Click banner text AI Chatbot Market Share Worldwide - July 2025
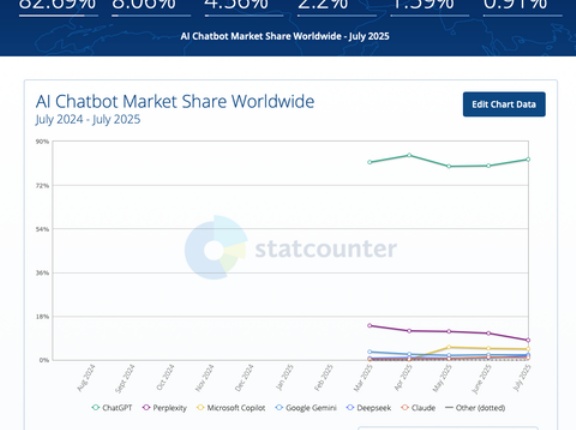Viewport: 576px width, 430px height. (x=285, y=36)
